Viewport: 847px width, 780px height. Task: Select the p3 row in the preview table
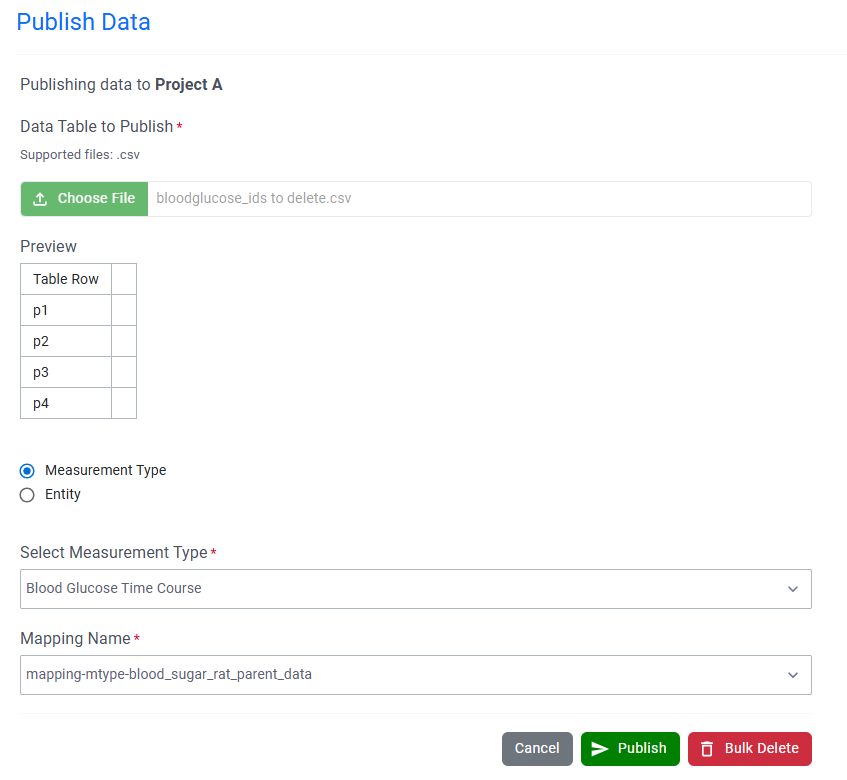click(66, 373)
